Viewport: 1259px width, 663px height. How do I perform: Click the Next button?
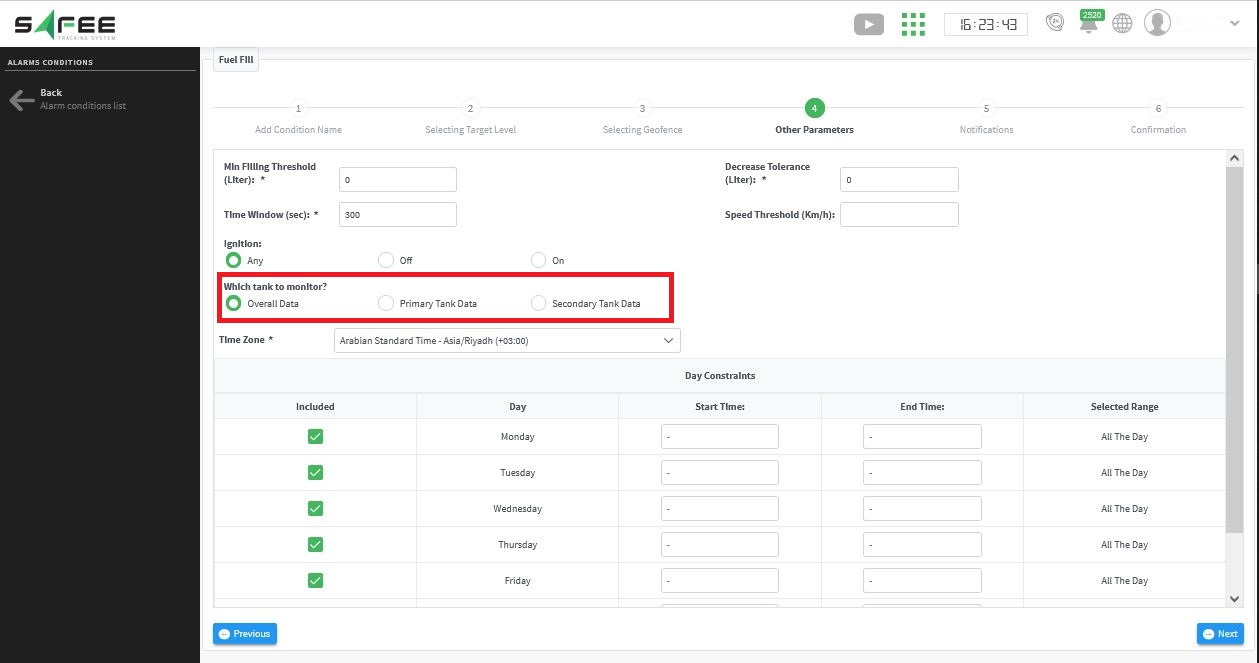pos(1220,634)
